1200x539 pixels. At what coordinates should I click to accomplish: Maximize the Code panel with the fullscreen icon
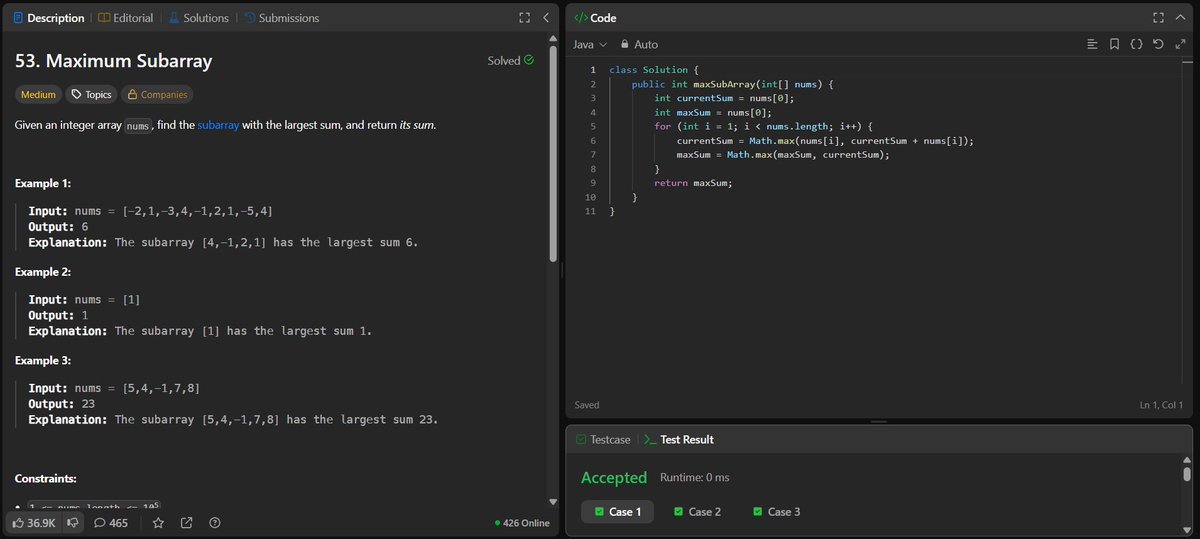1158,18
